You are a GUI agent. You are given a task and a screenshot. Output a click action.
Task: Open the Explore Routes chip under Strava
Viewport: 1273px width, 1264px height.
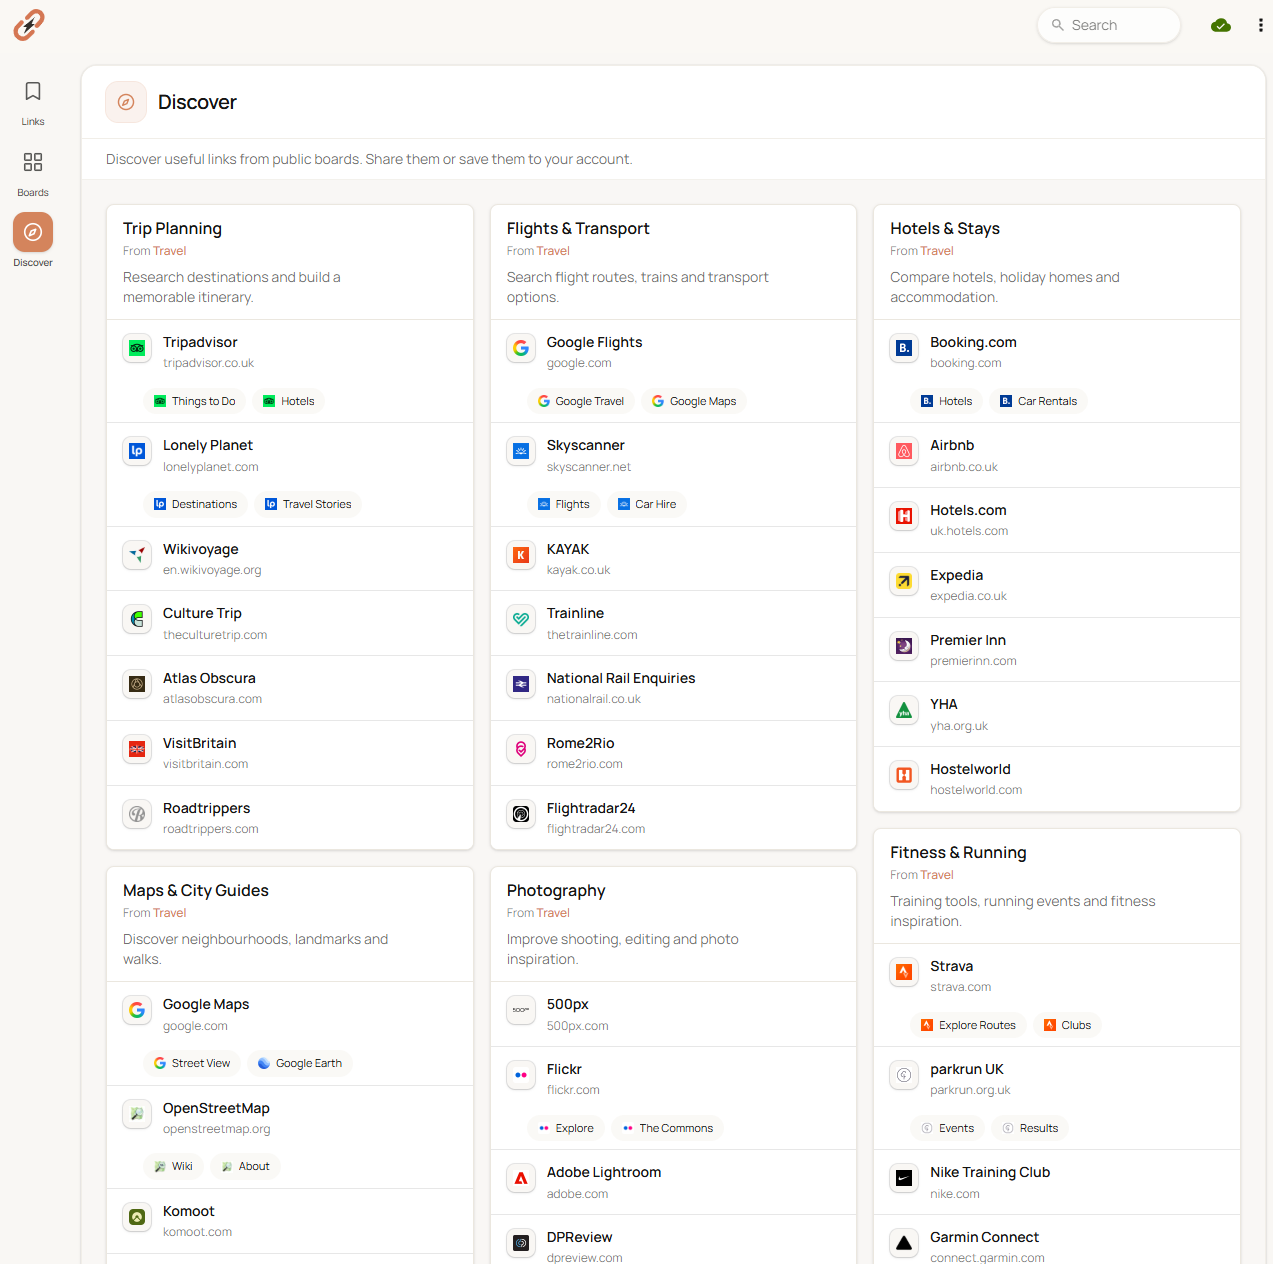point(968,1025)
